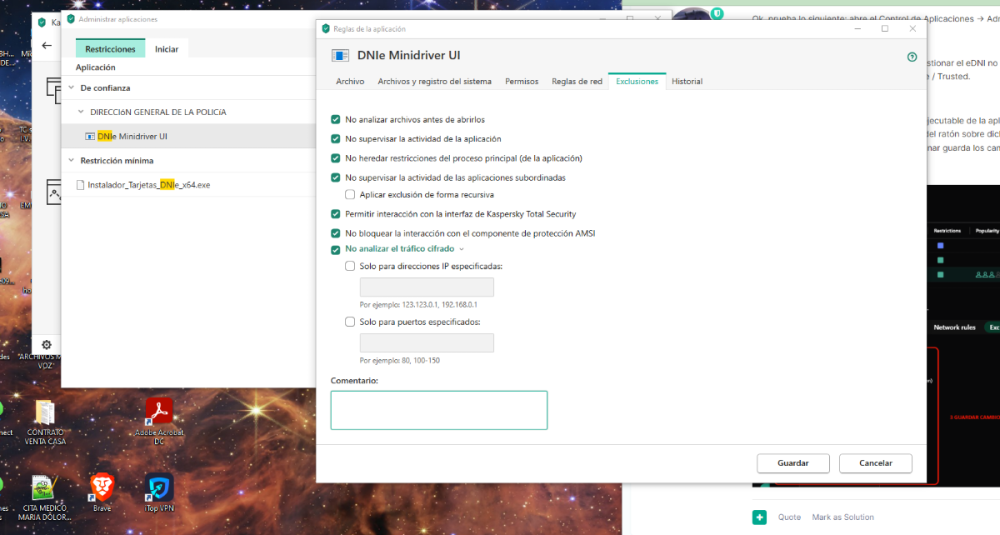
Task: Click Mark as Solution link
Action: click(842, 517)
